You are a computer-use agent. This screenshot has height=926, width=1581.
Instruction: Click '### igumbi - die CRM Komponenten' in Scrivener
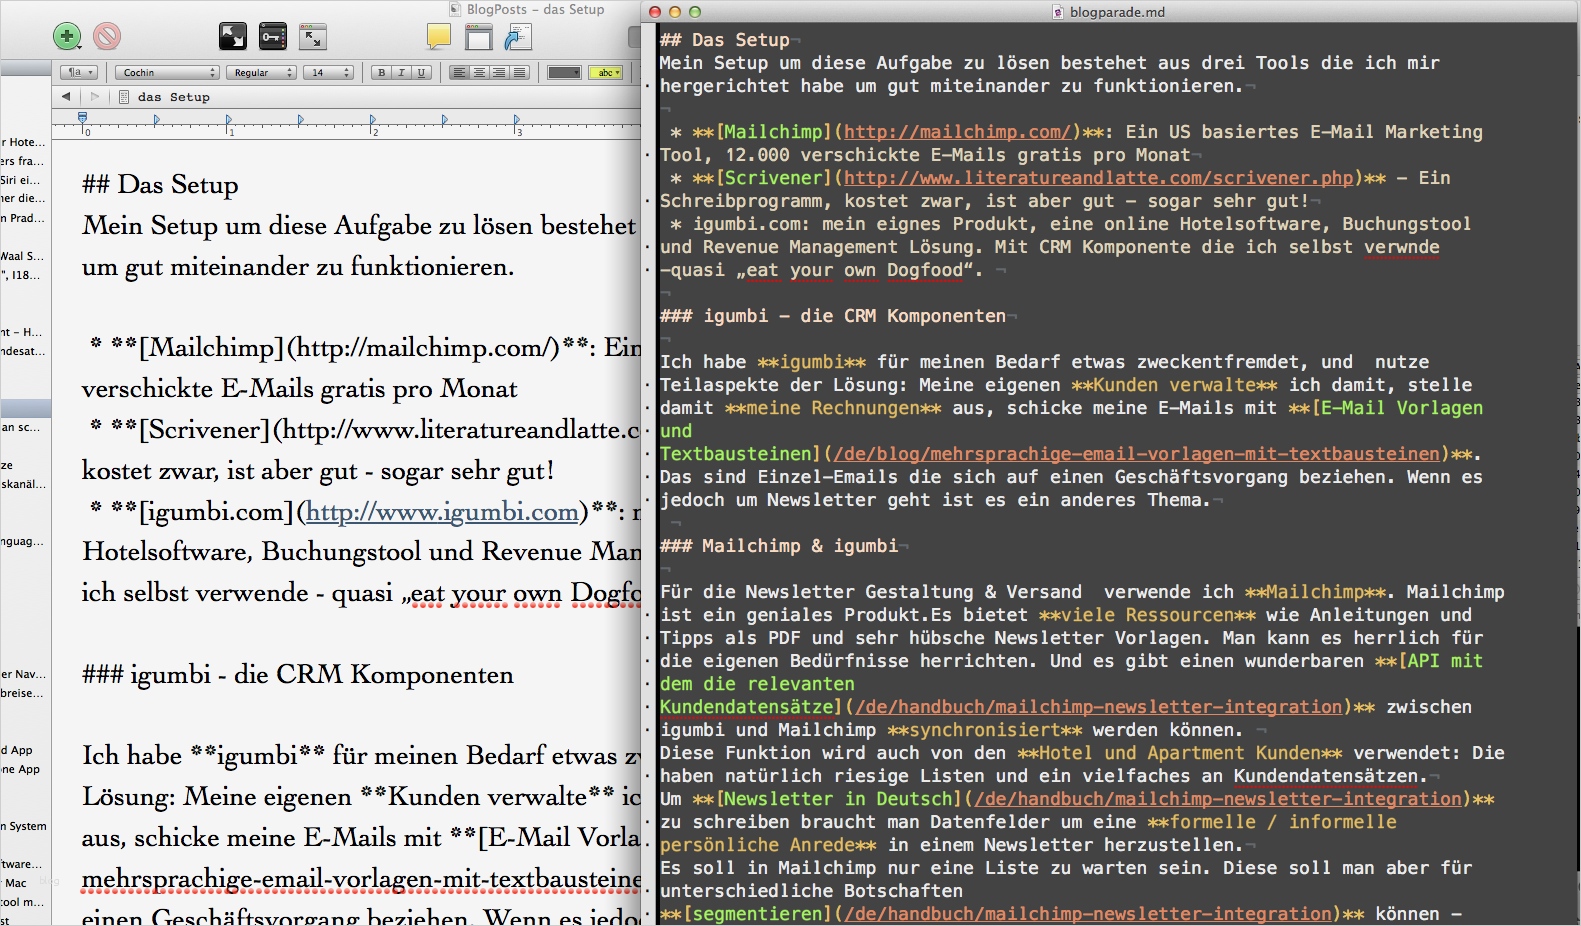298,675
